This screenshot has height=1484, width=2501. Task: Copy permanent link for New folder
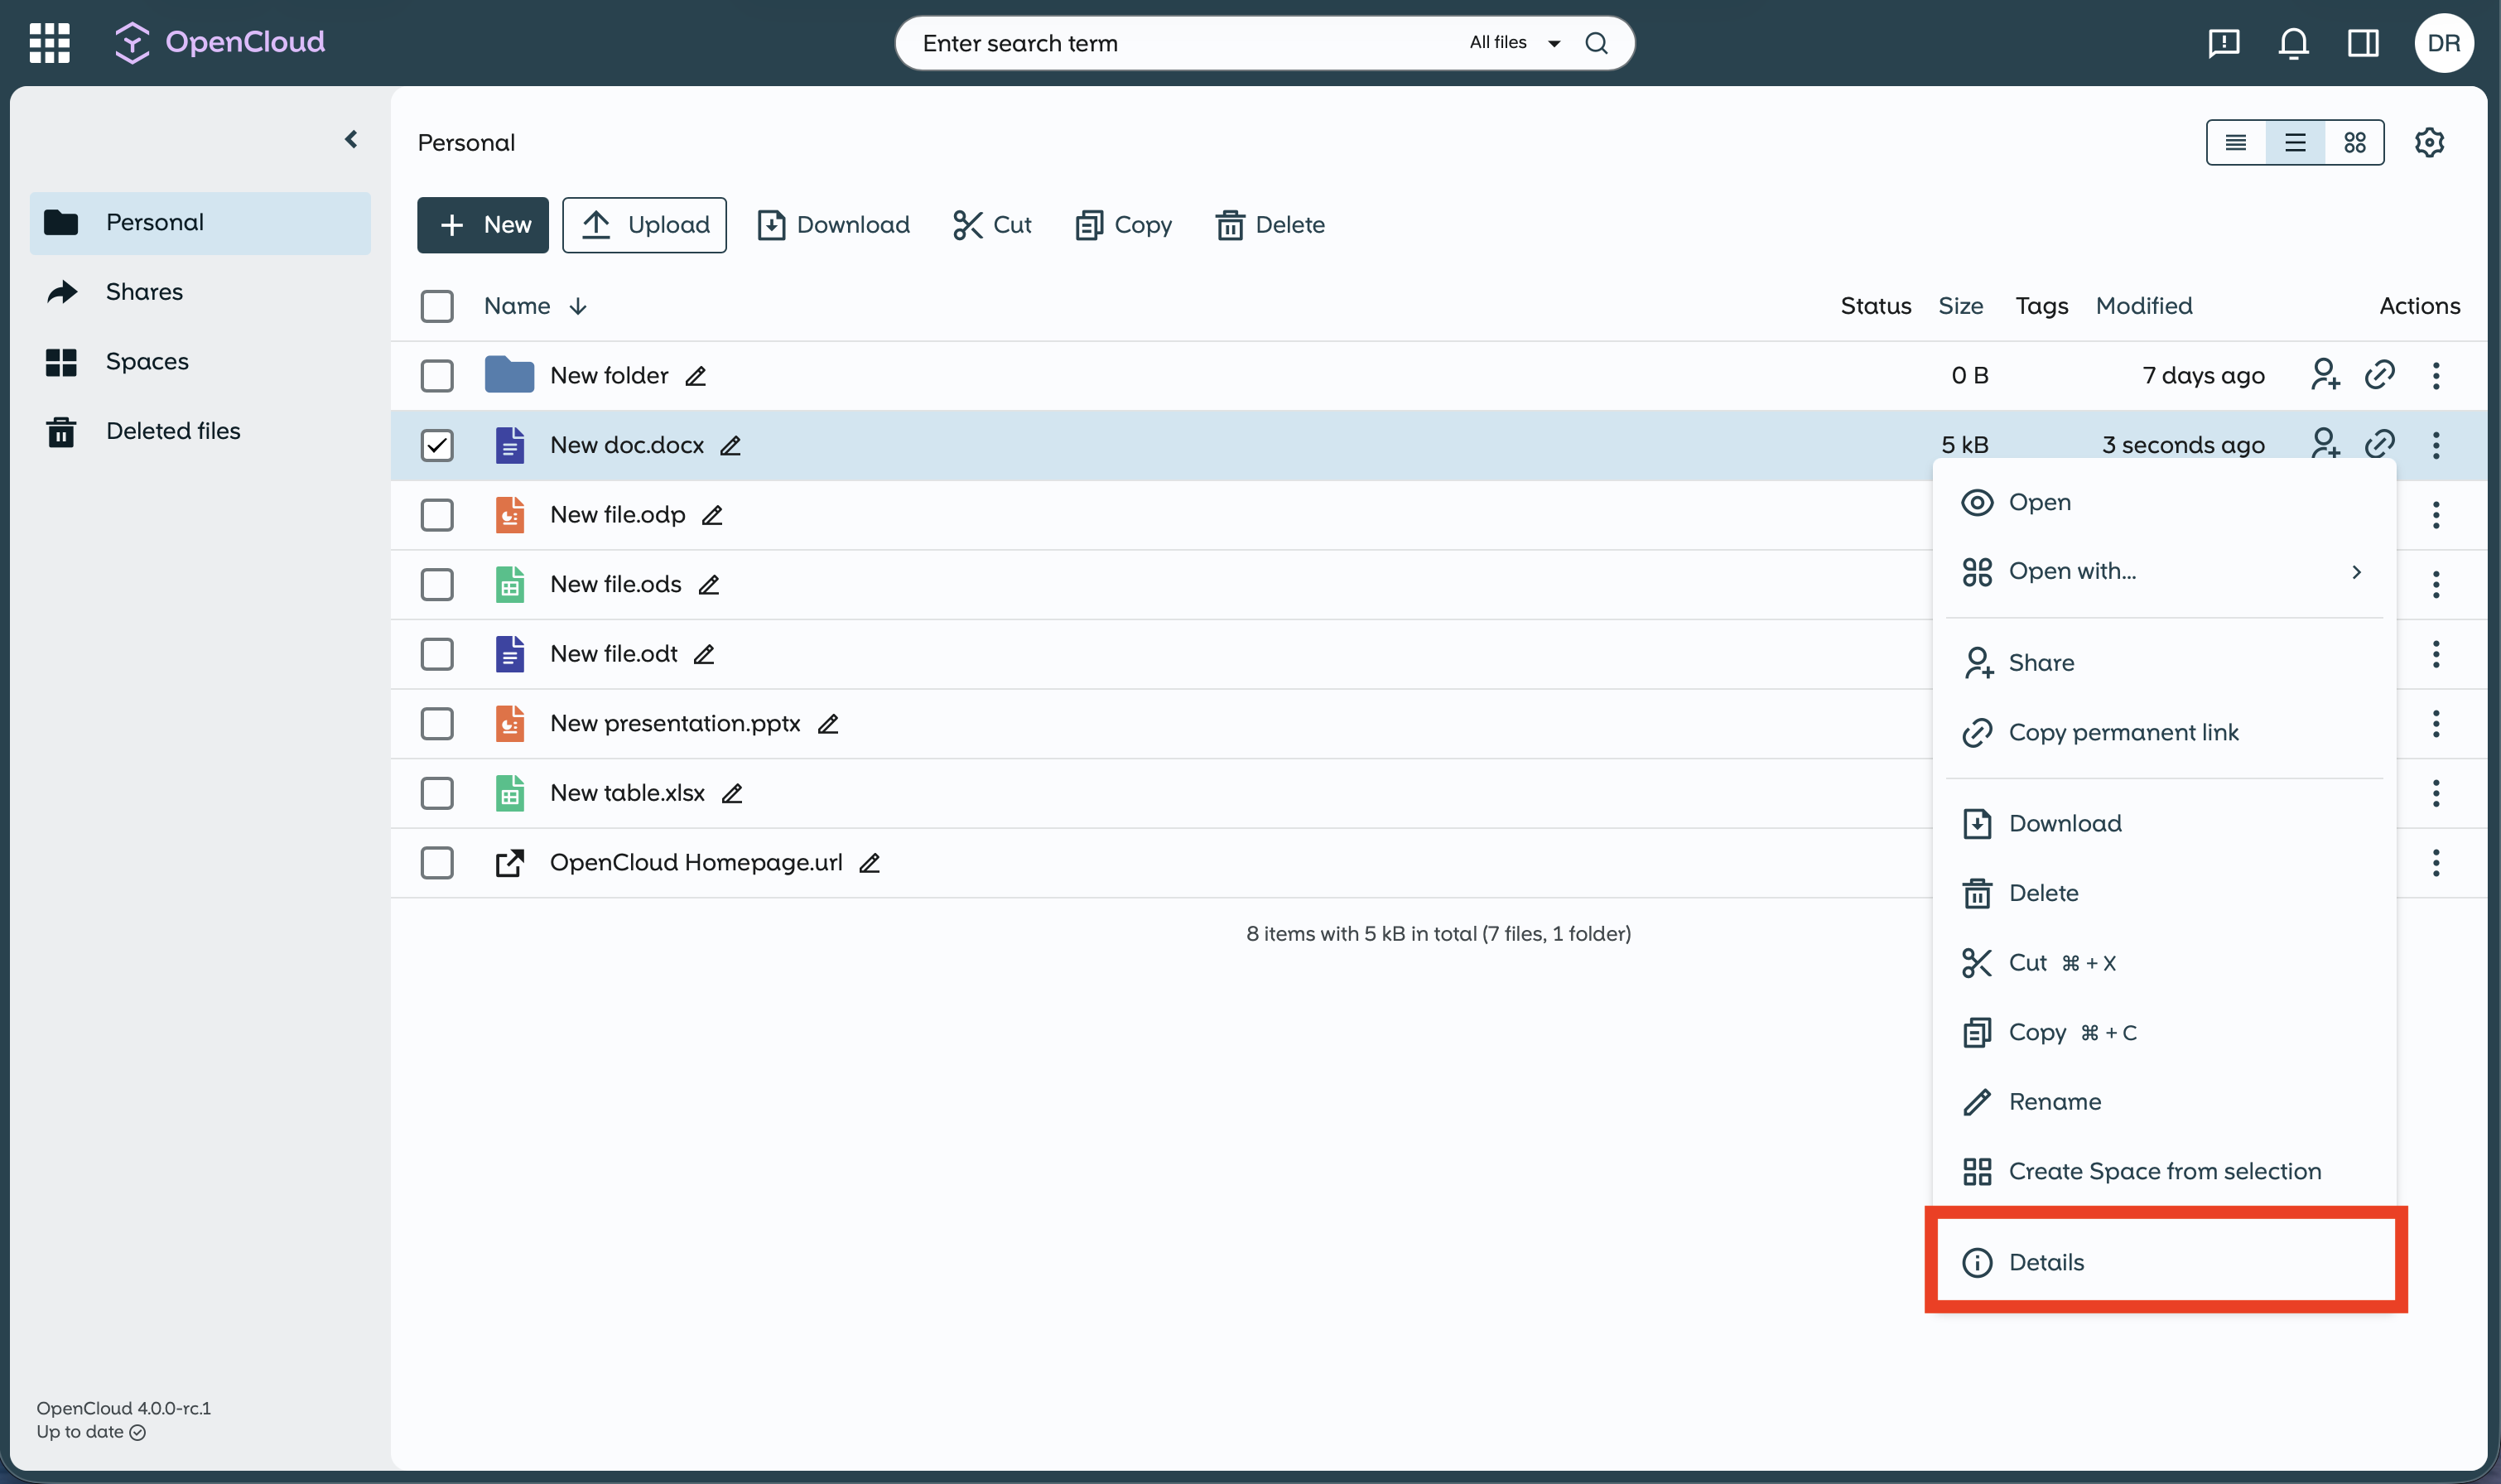coord(2380,374)
